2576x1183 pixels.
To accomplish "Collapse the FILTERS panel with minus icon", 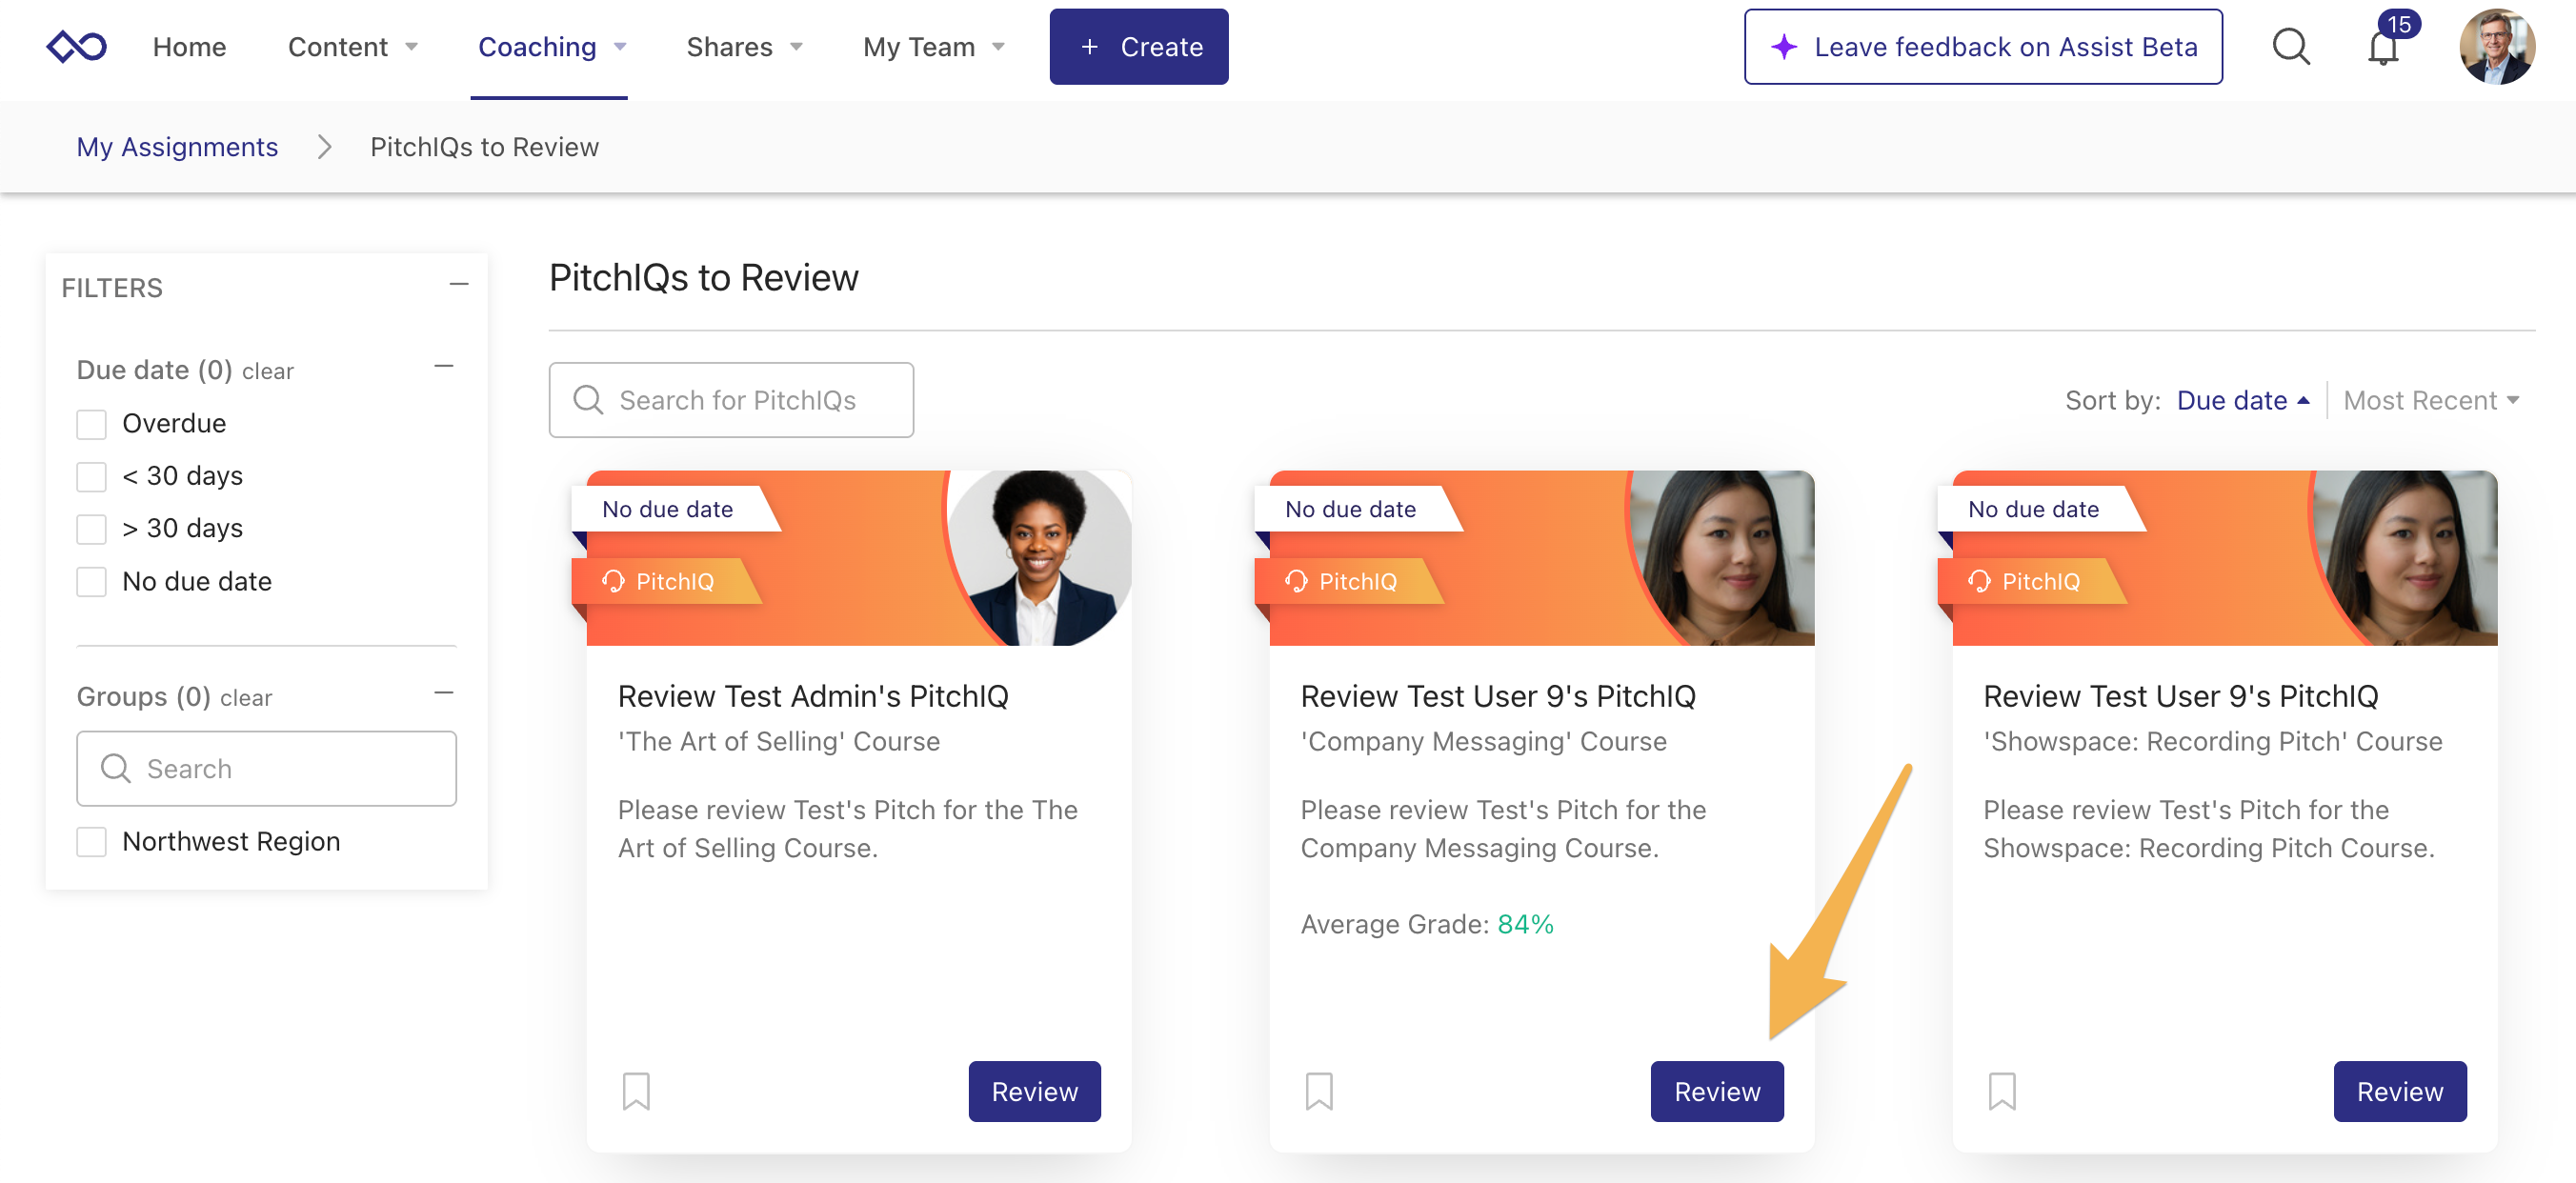I will click(x=459, y=285).
